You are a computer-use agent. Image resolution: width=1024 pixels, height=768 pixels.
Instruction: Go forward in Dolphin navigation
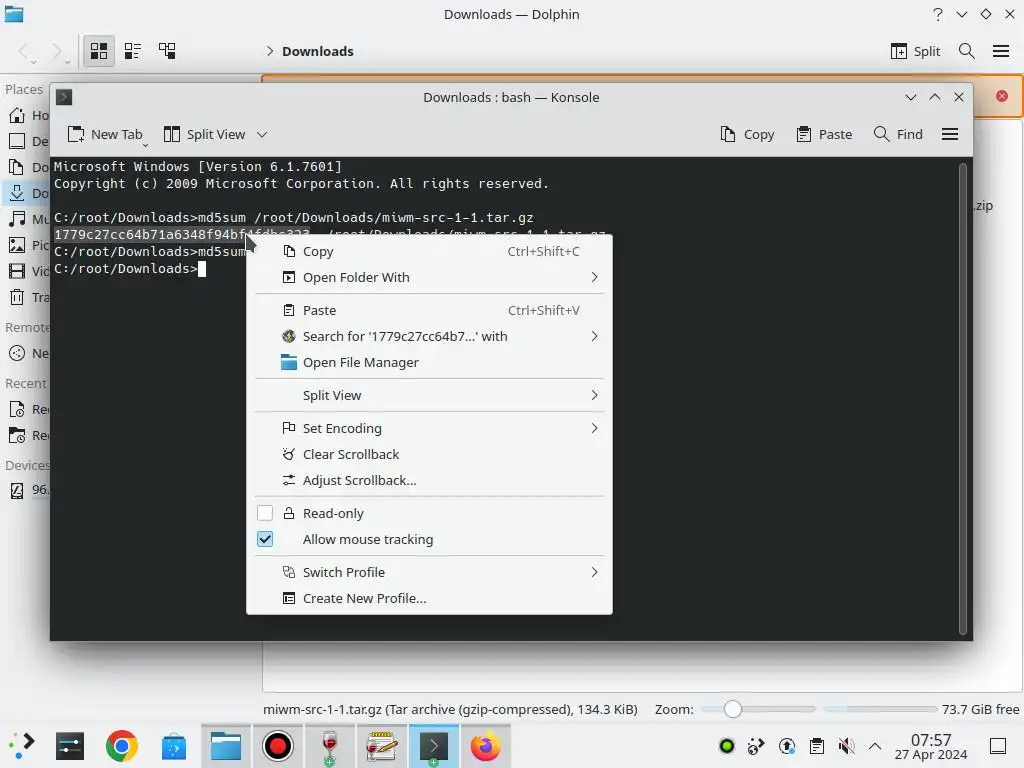(x=57, y=51)
